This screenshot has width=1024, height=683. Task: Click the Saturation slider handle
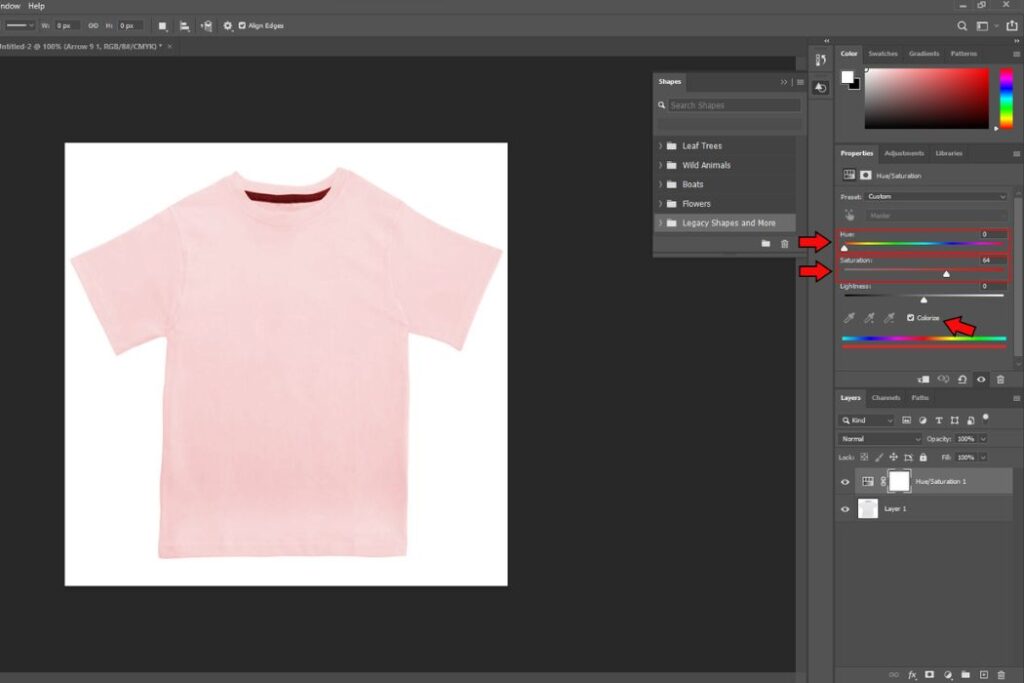click(x=946, y=274)
